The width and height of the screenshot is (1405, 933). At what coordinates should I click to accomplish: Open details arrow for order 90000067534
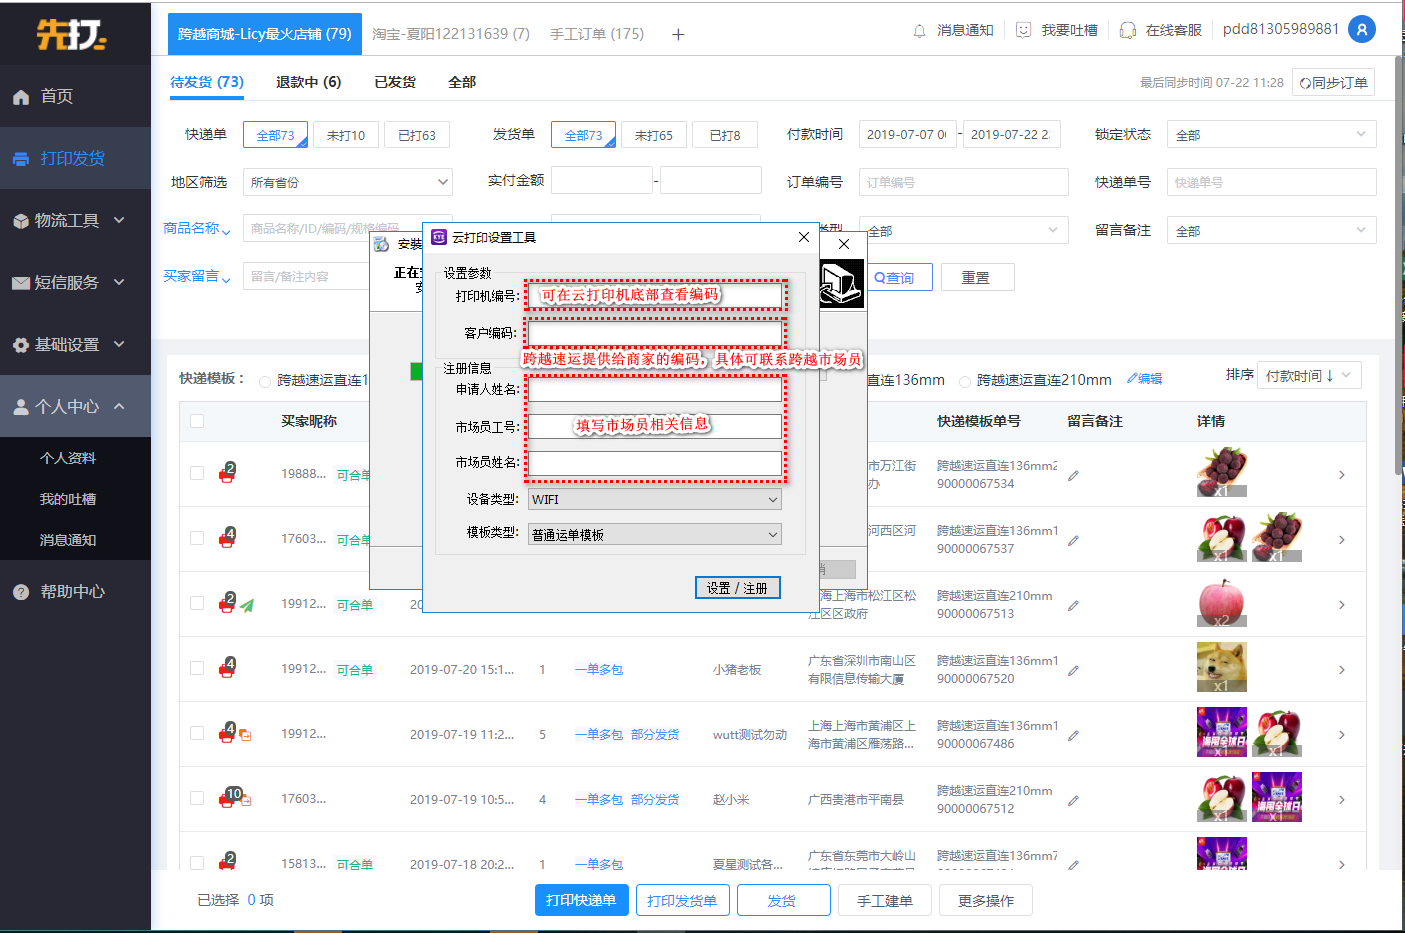pos(1342,475)
